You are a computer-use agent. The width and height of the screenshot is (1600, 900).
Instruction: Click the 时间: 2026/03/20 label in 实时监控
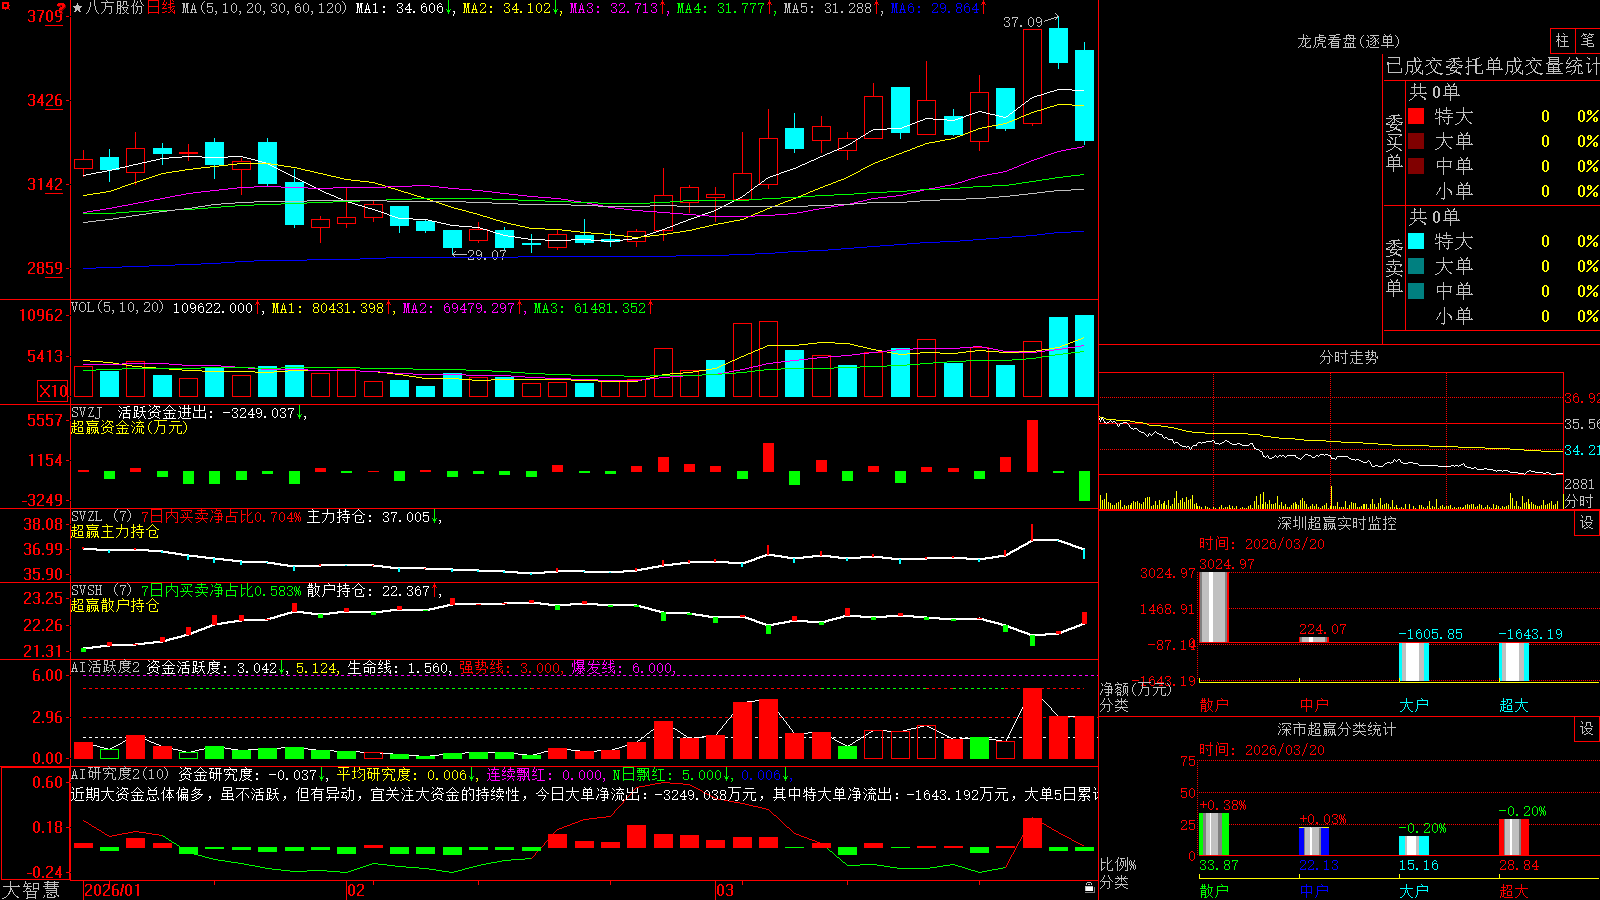(x=1261, y=544)
